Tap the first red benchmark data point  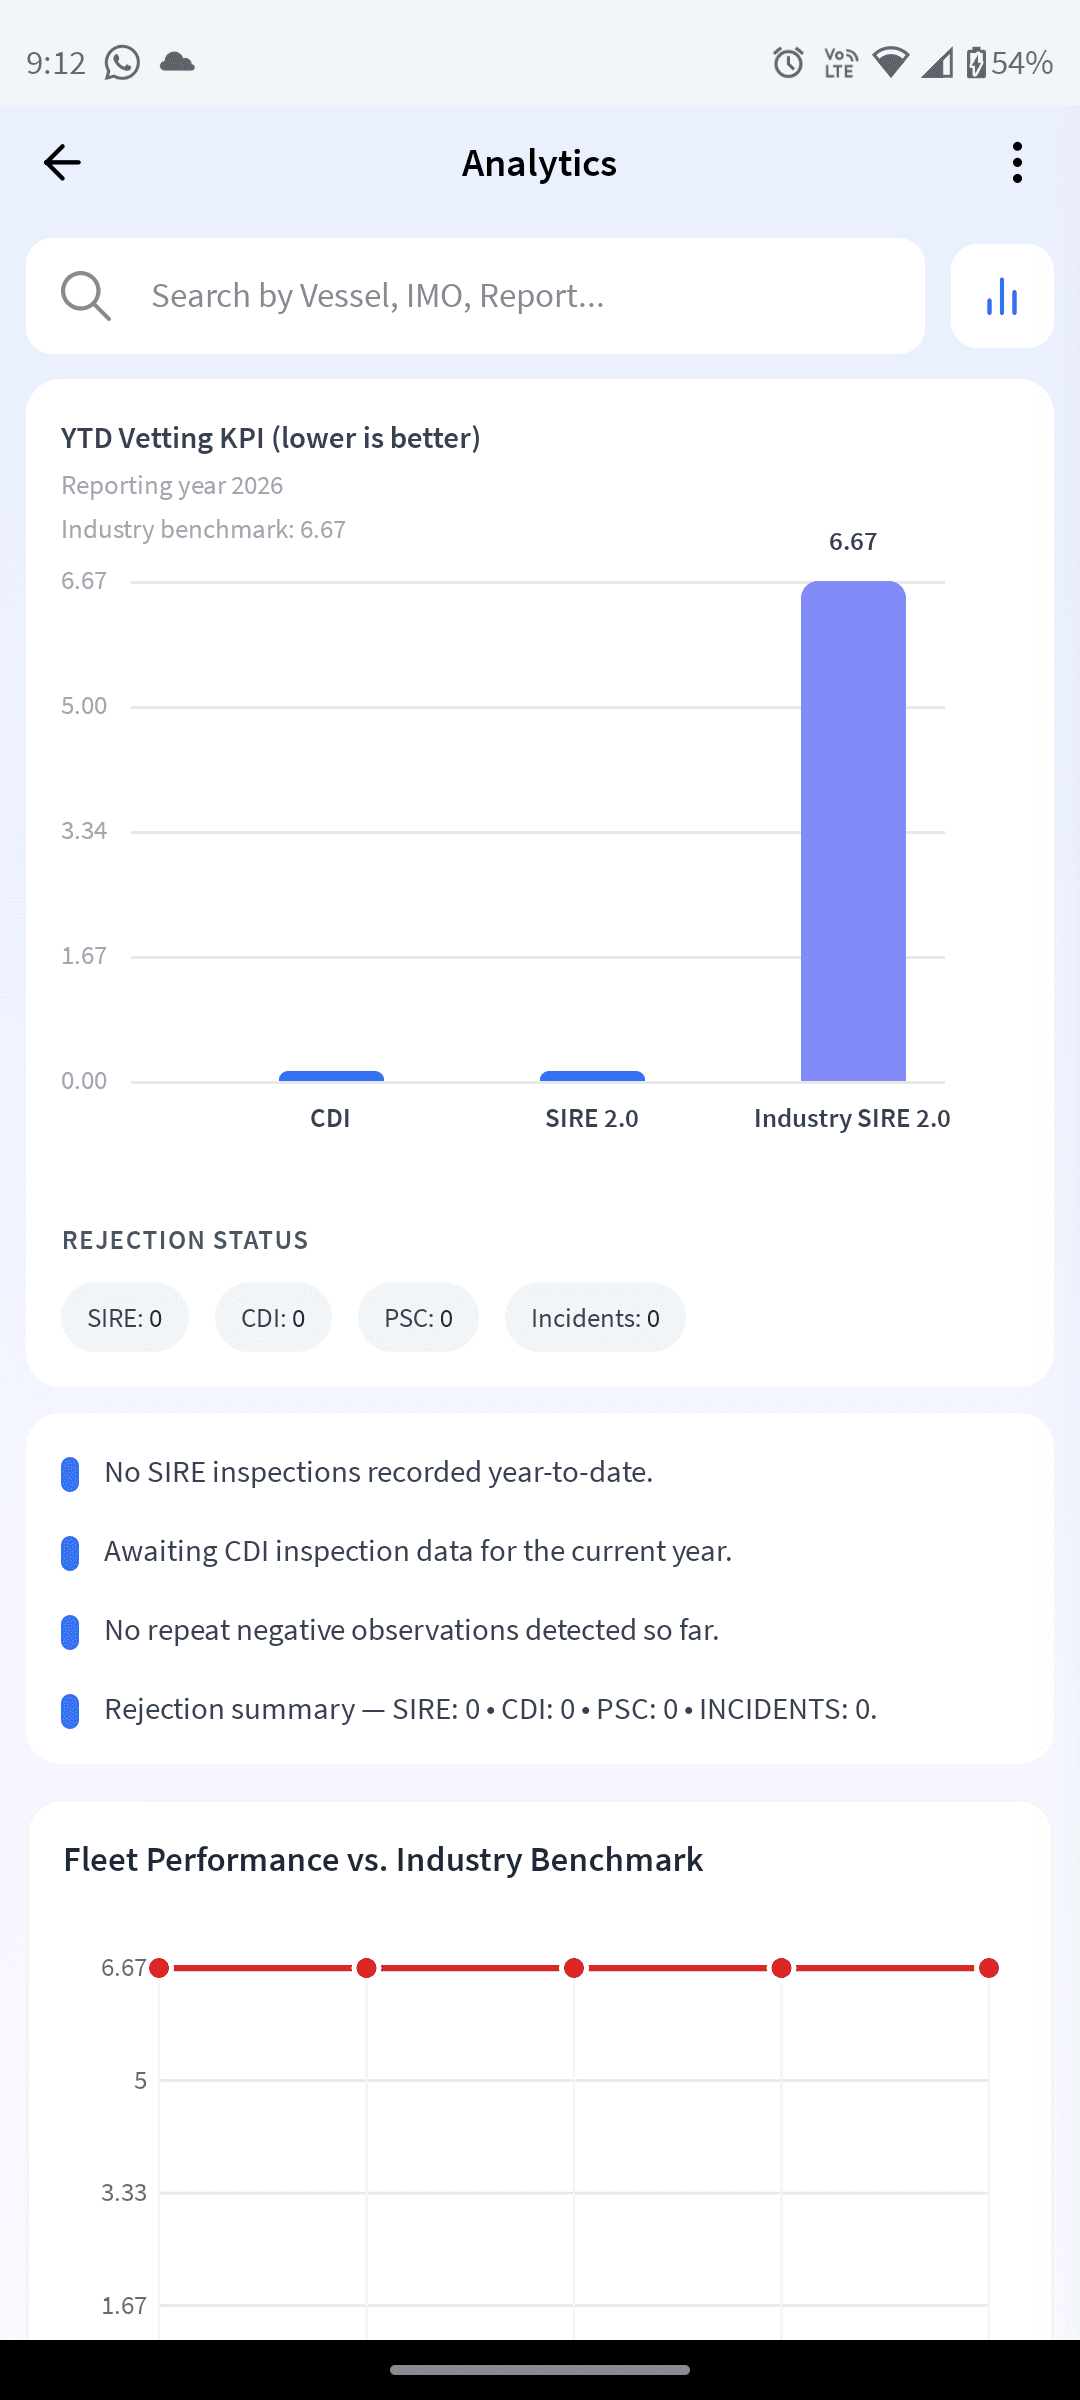click(x=159, y=1968)
